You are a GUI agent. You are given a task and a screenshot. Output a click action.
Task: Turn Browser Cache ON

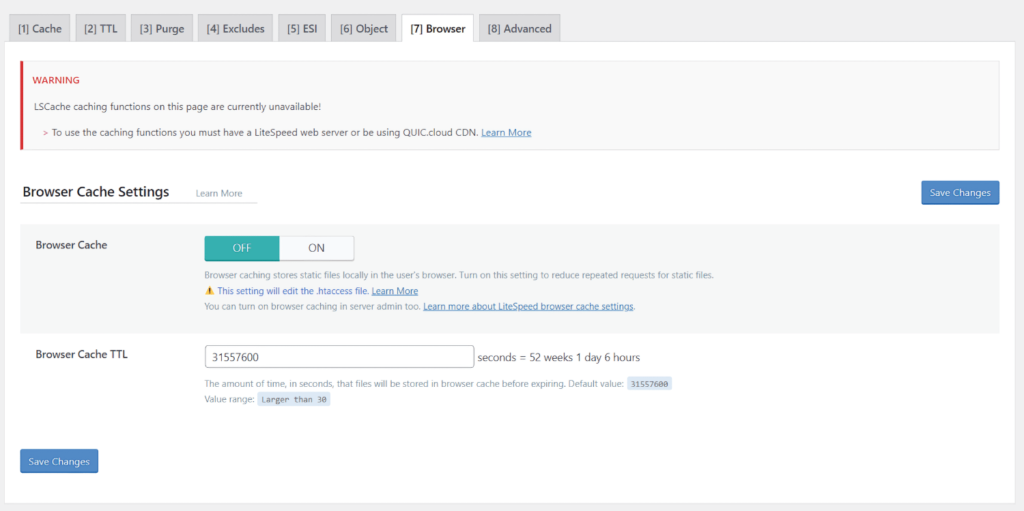point(316,248)
